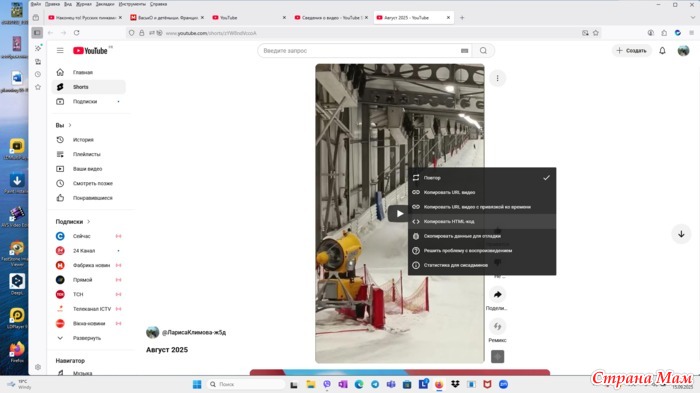Screen dimensions: 700x393
Task: Click the Ремикс button
Action: pyautogui.click(x=497, y=326)
